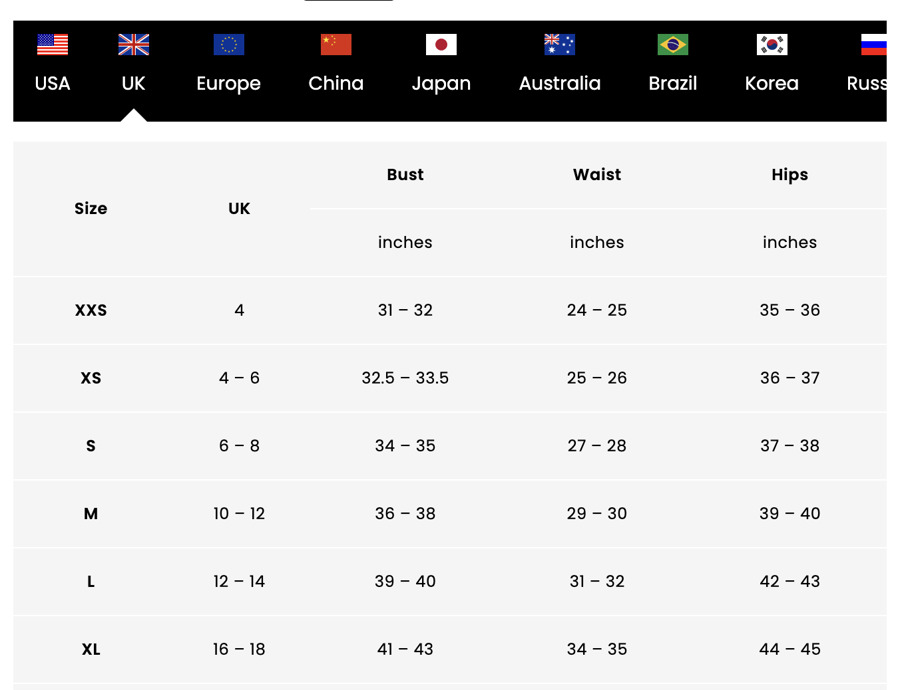This screenshot has height=690, width=900.
Task: Click the M row waist value 29 – 30
Action: tap(597, 513)
